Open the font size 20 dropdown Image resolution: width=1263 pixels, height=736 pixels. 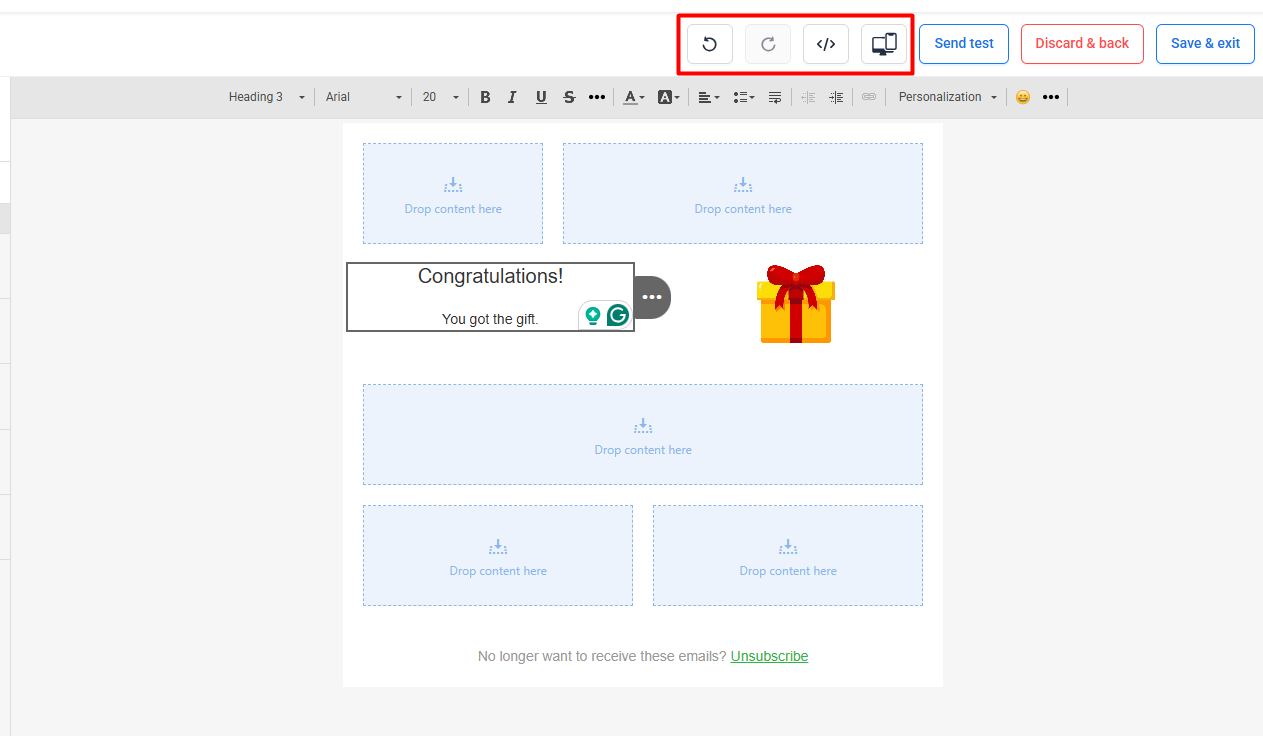(x=440, y=97)
